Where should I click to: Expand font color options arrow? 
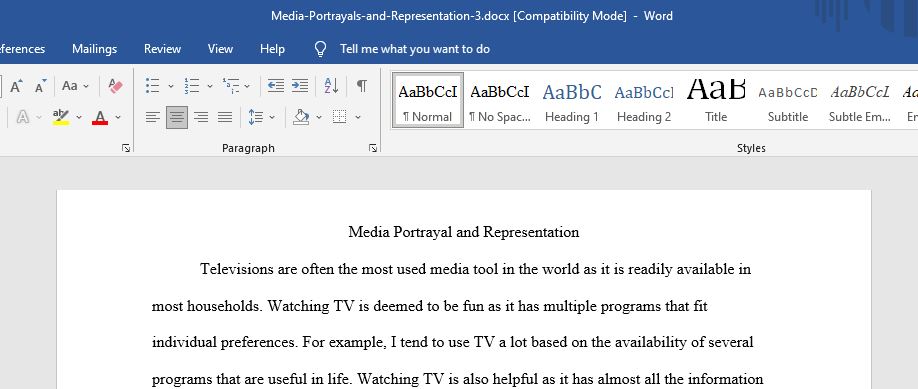(x=118, y=118)
